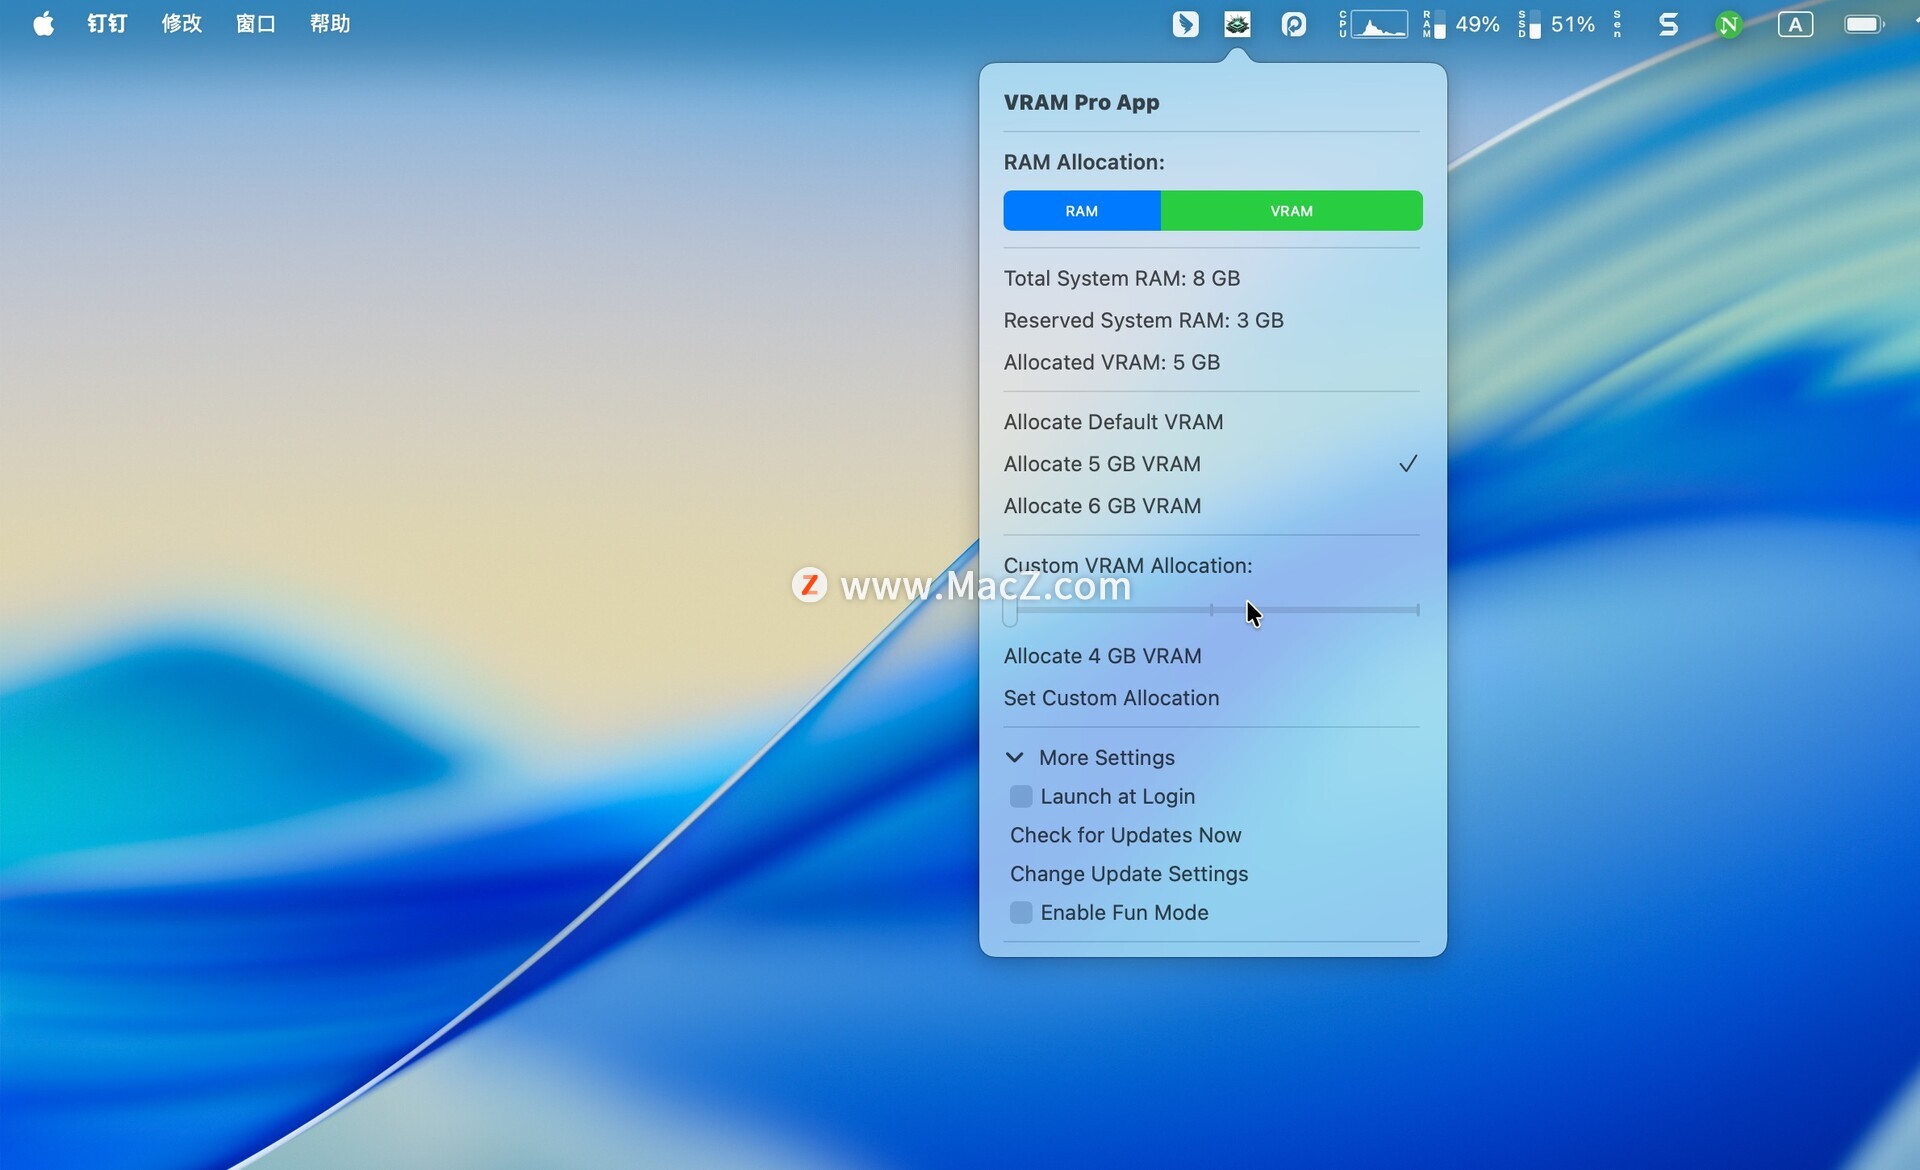Click the custom VRAM slider thumb handle

1010,611
